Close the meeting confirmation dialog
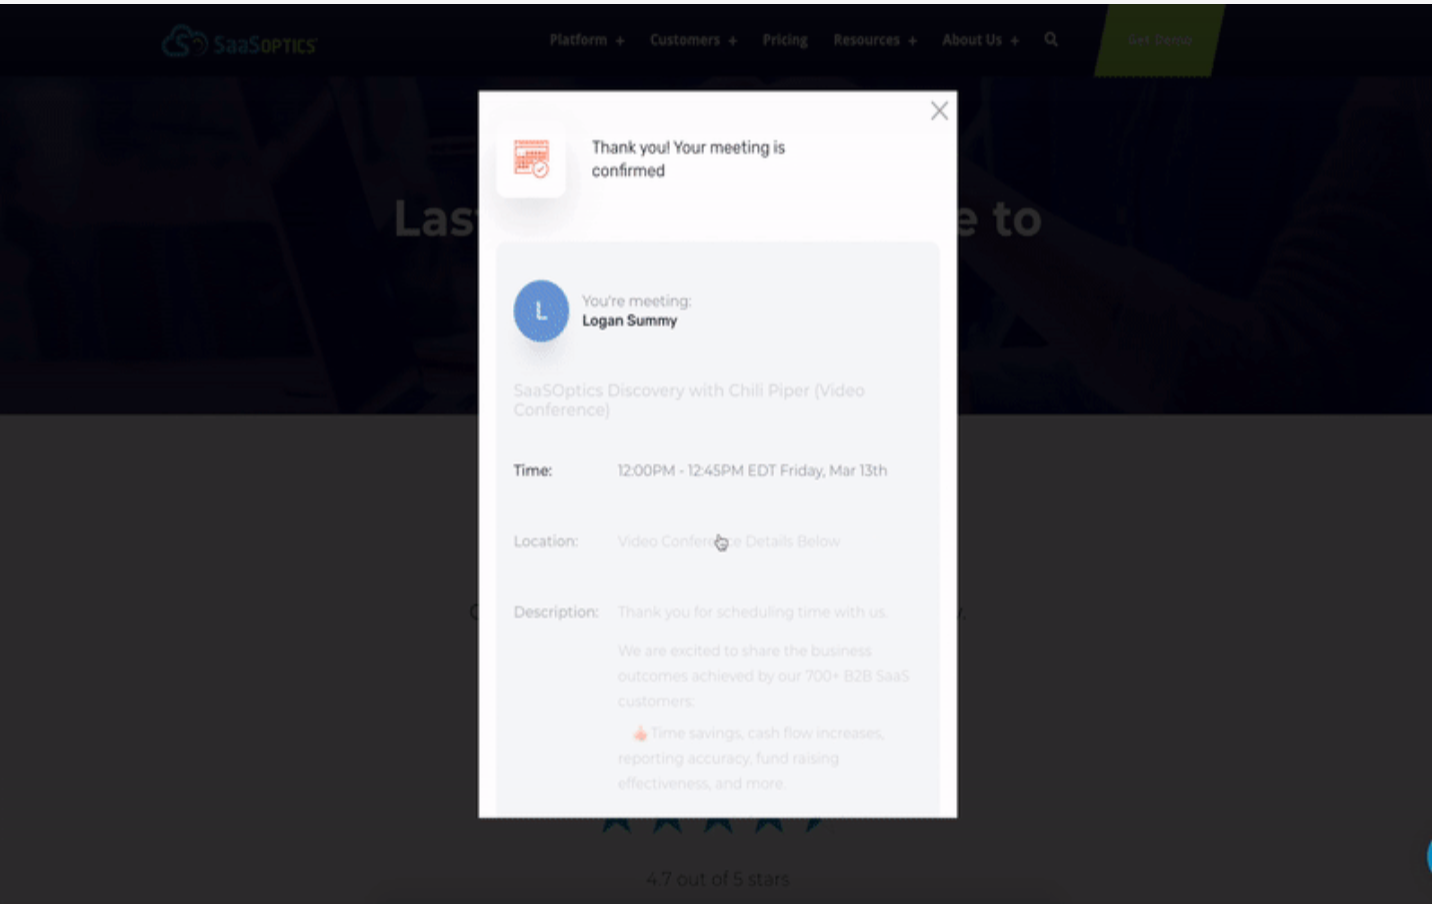The height and width of the screenshot is (906, 1432). 939,111
